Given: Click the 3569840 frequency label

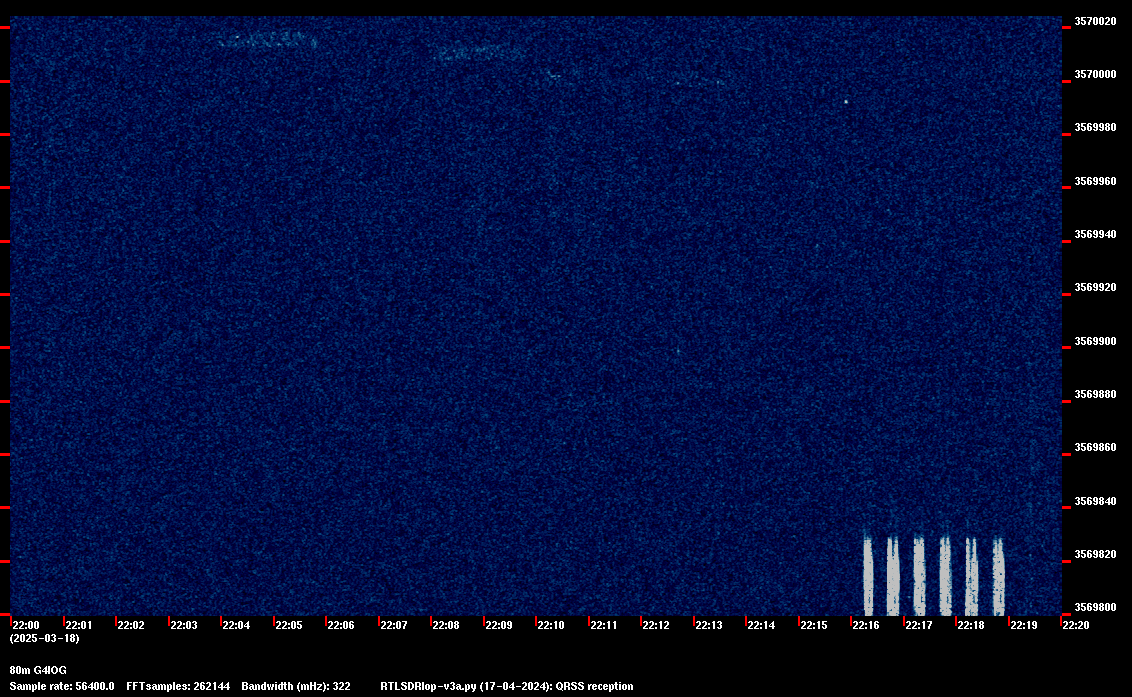Looking at the screenshot, I should click(x=1095, y=501).
